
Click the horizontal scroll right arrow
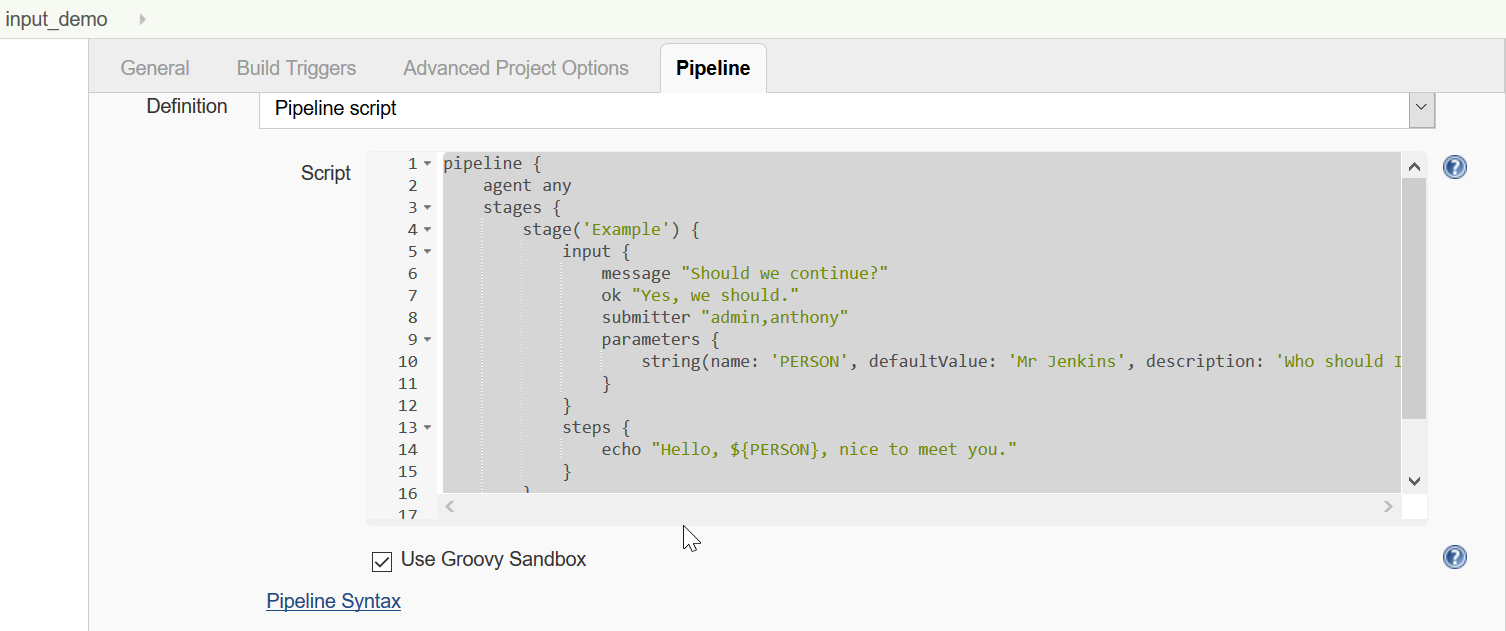click(1388, 506)
